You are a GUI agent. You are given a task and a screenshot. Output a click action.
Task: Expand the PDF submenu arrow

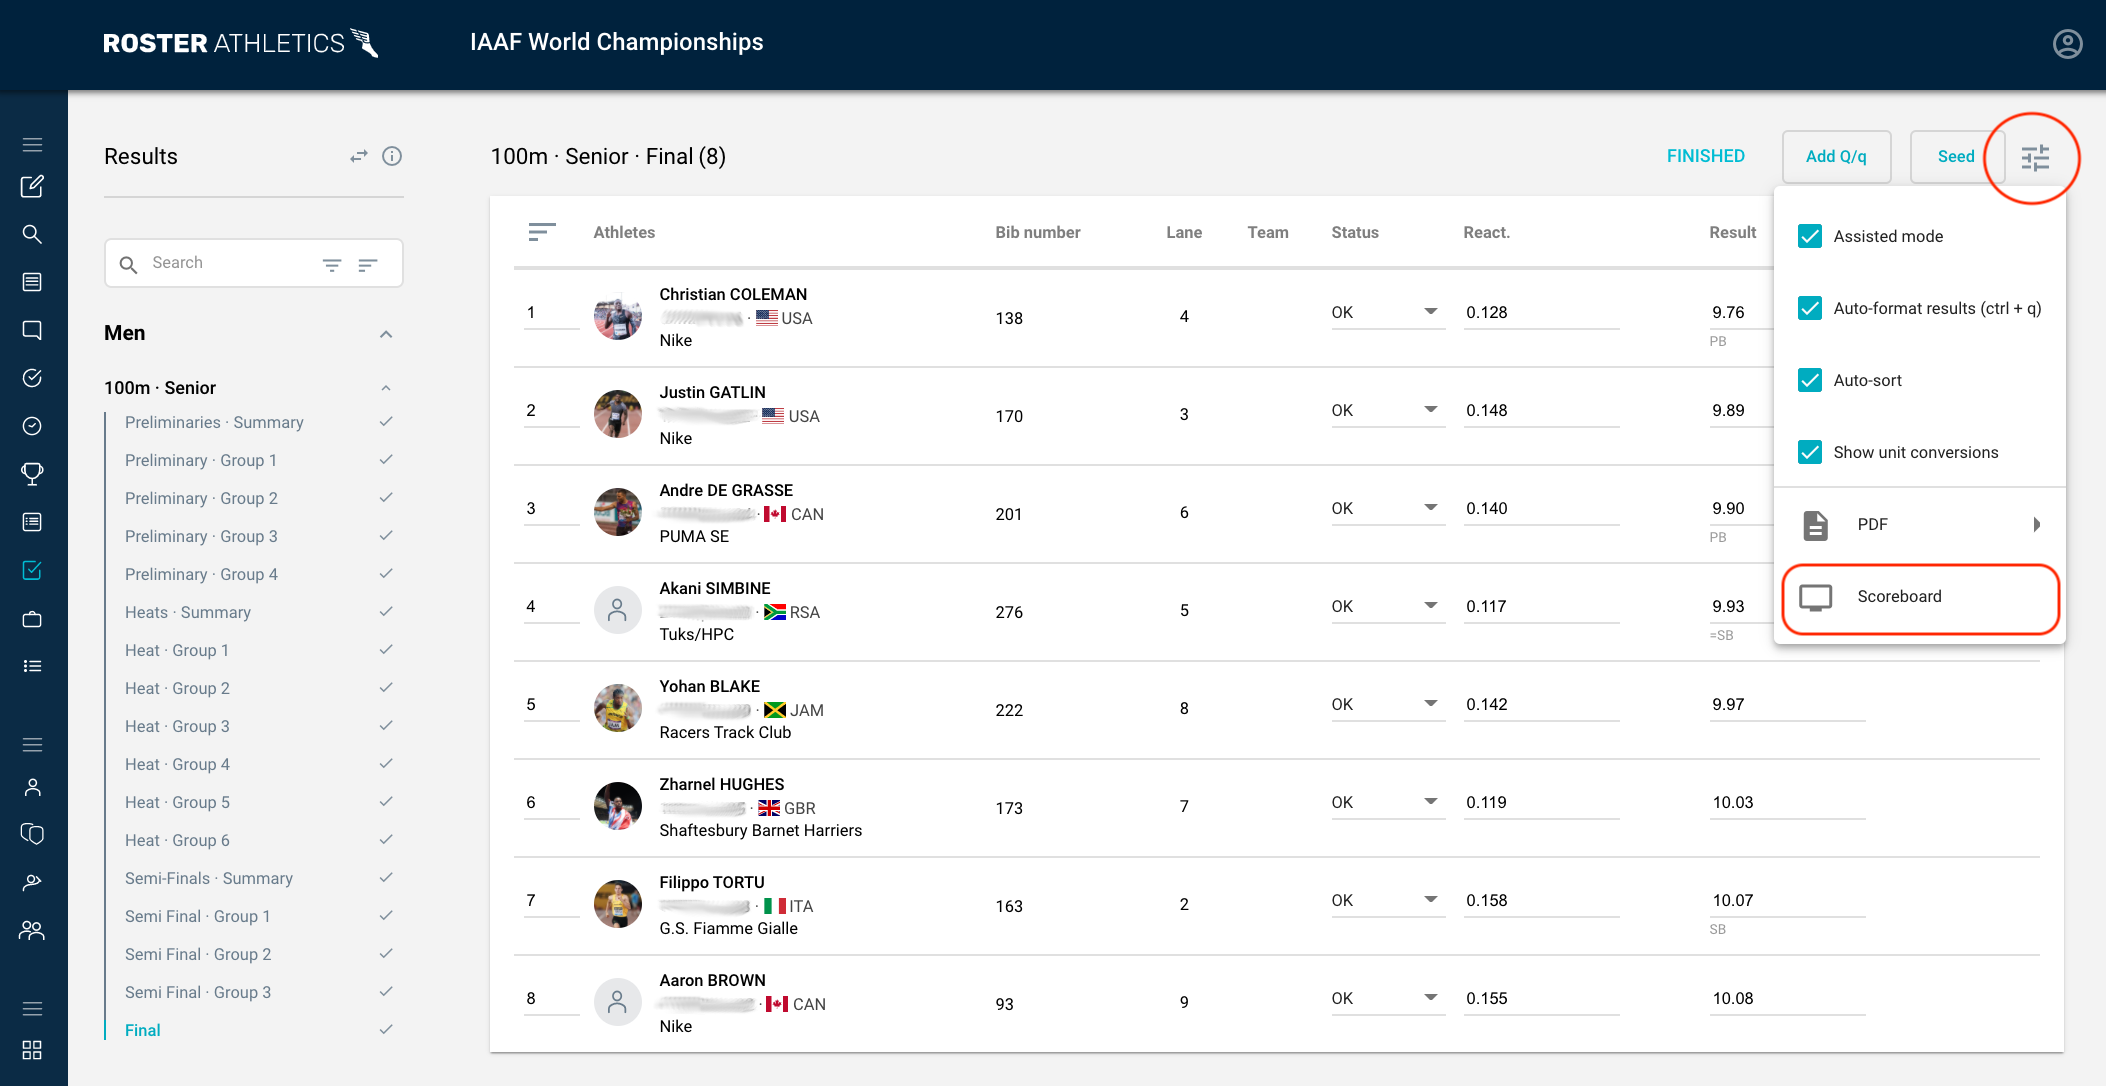(x=2036, y=524)
